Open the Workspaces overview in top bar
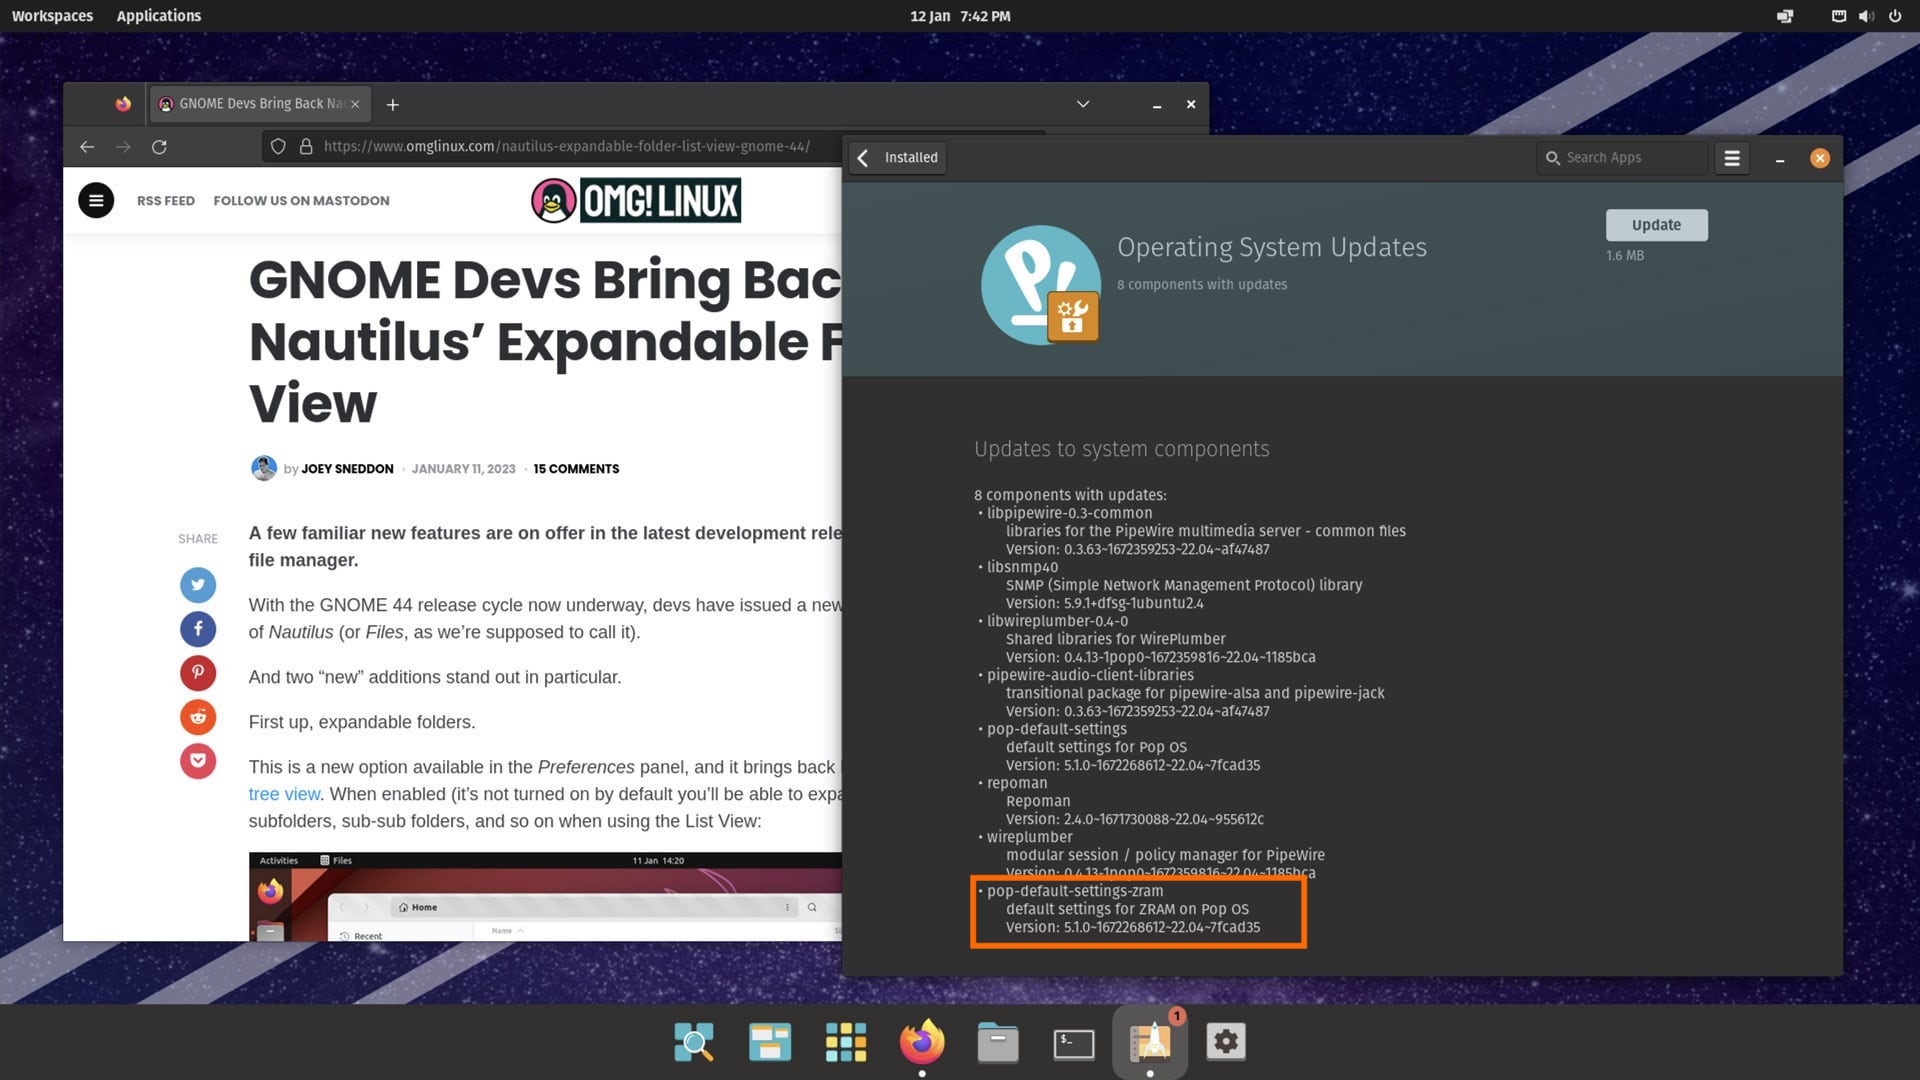 [52, 16]
